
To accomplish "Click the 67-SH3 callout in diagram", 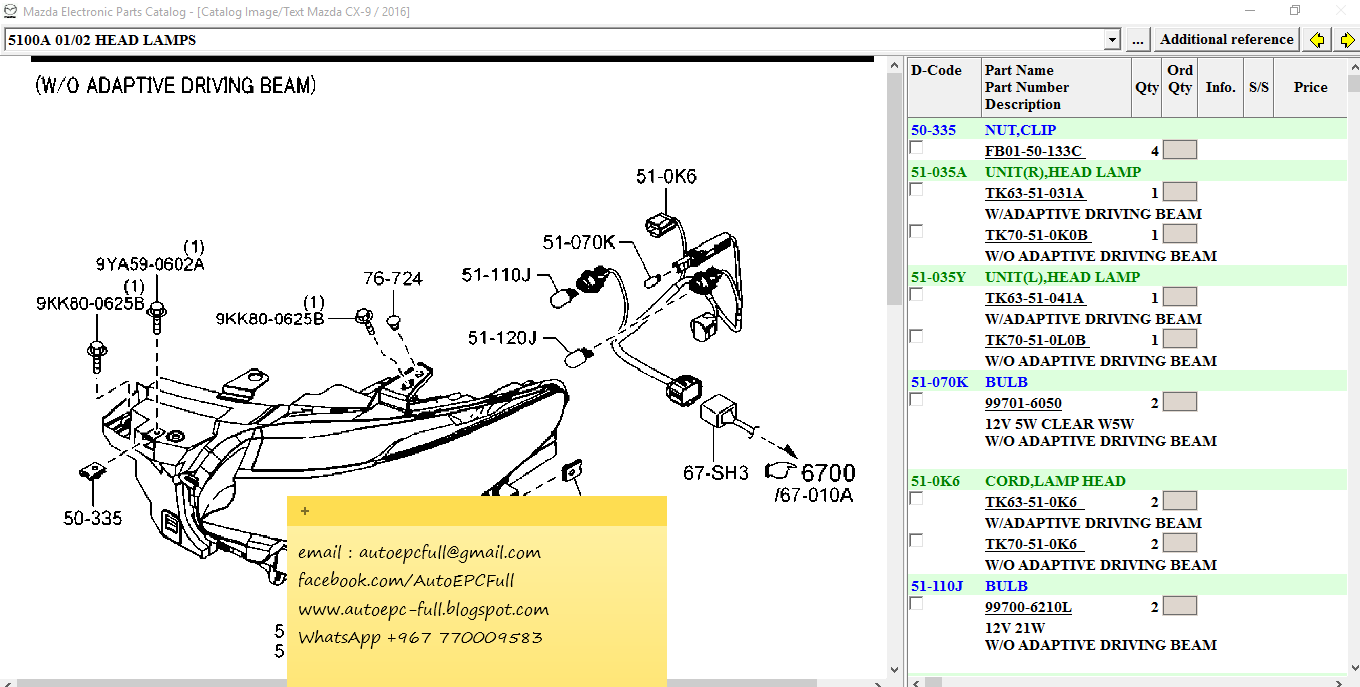I will [x=716, y=473].
